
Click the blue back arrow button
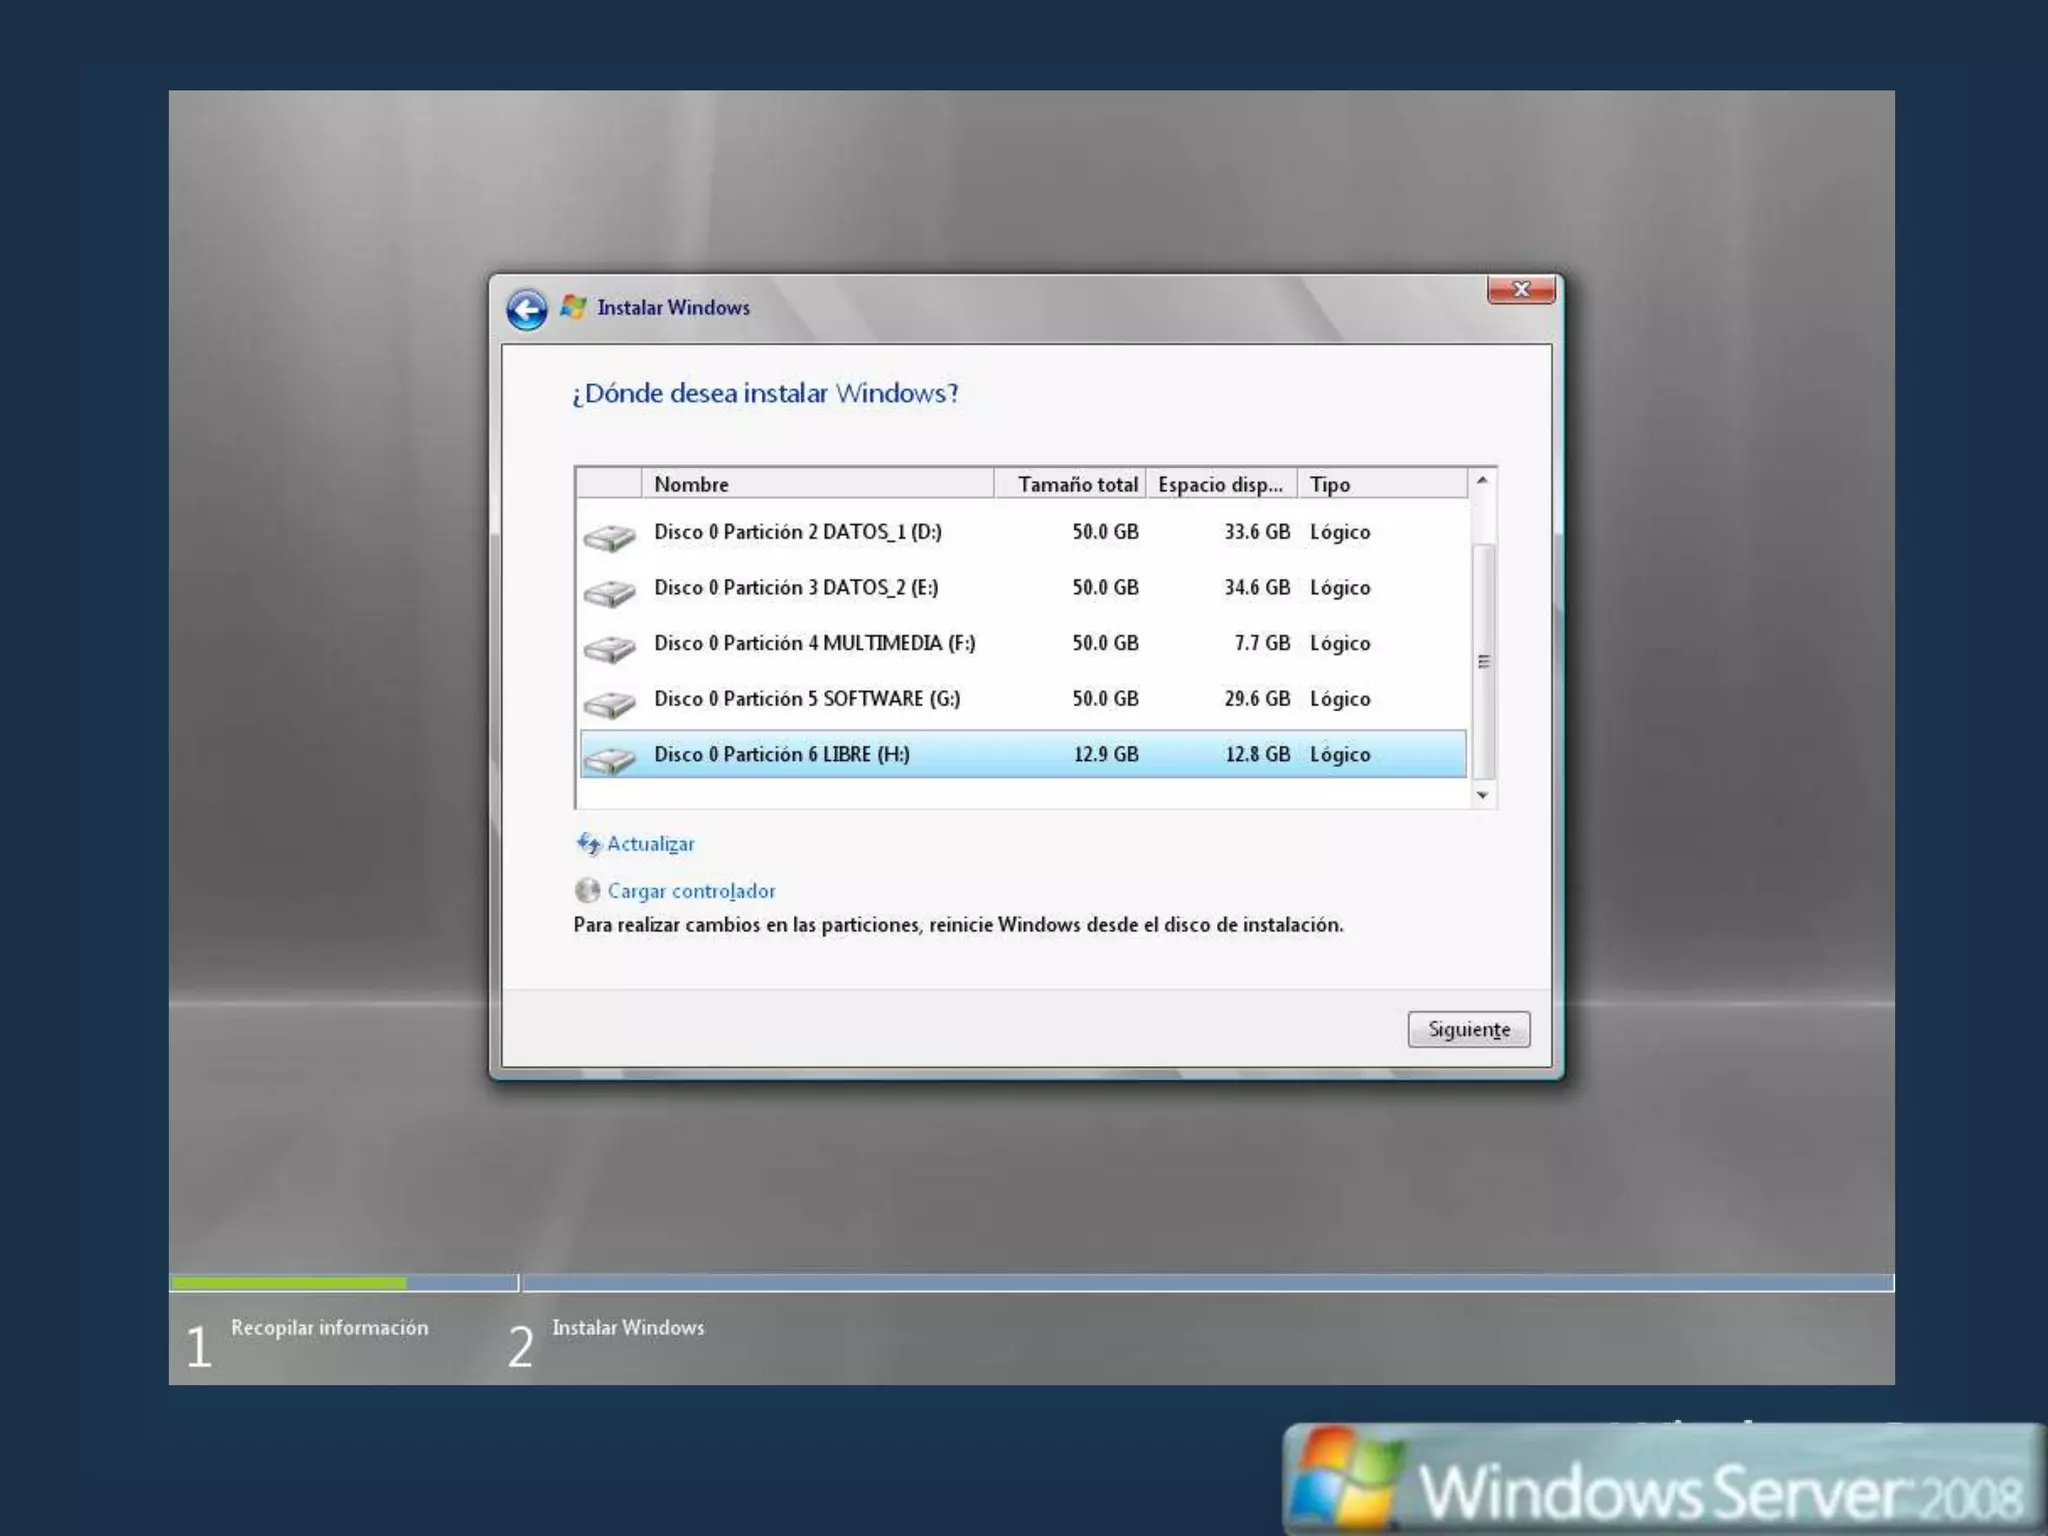[526, 309]
